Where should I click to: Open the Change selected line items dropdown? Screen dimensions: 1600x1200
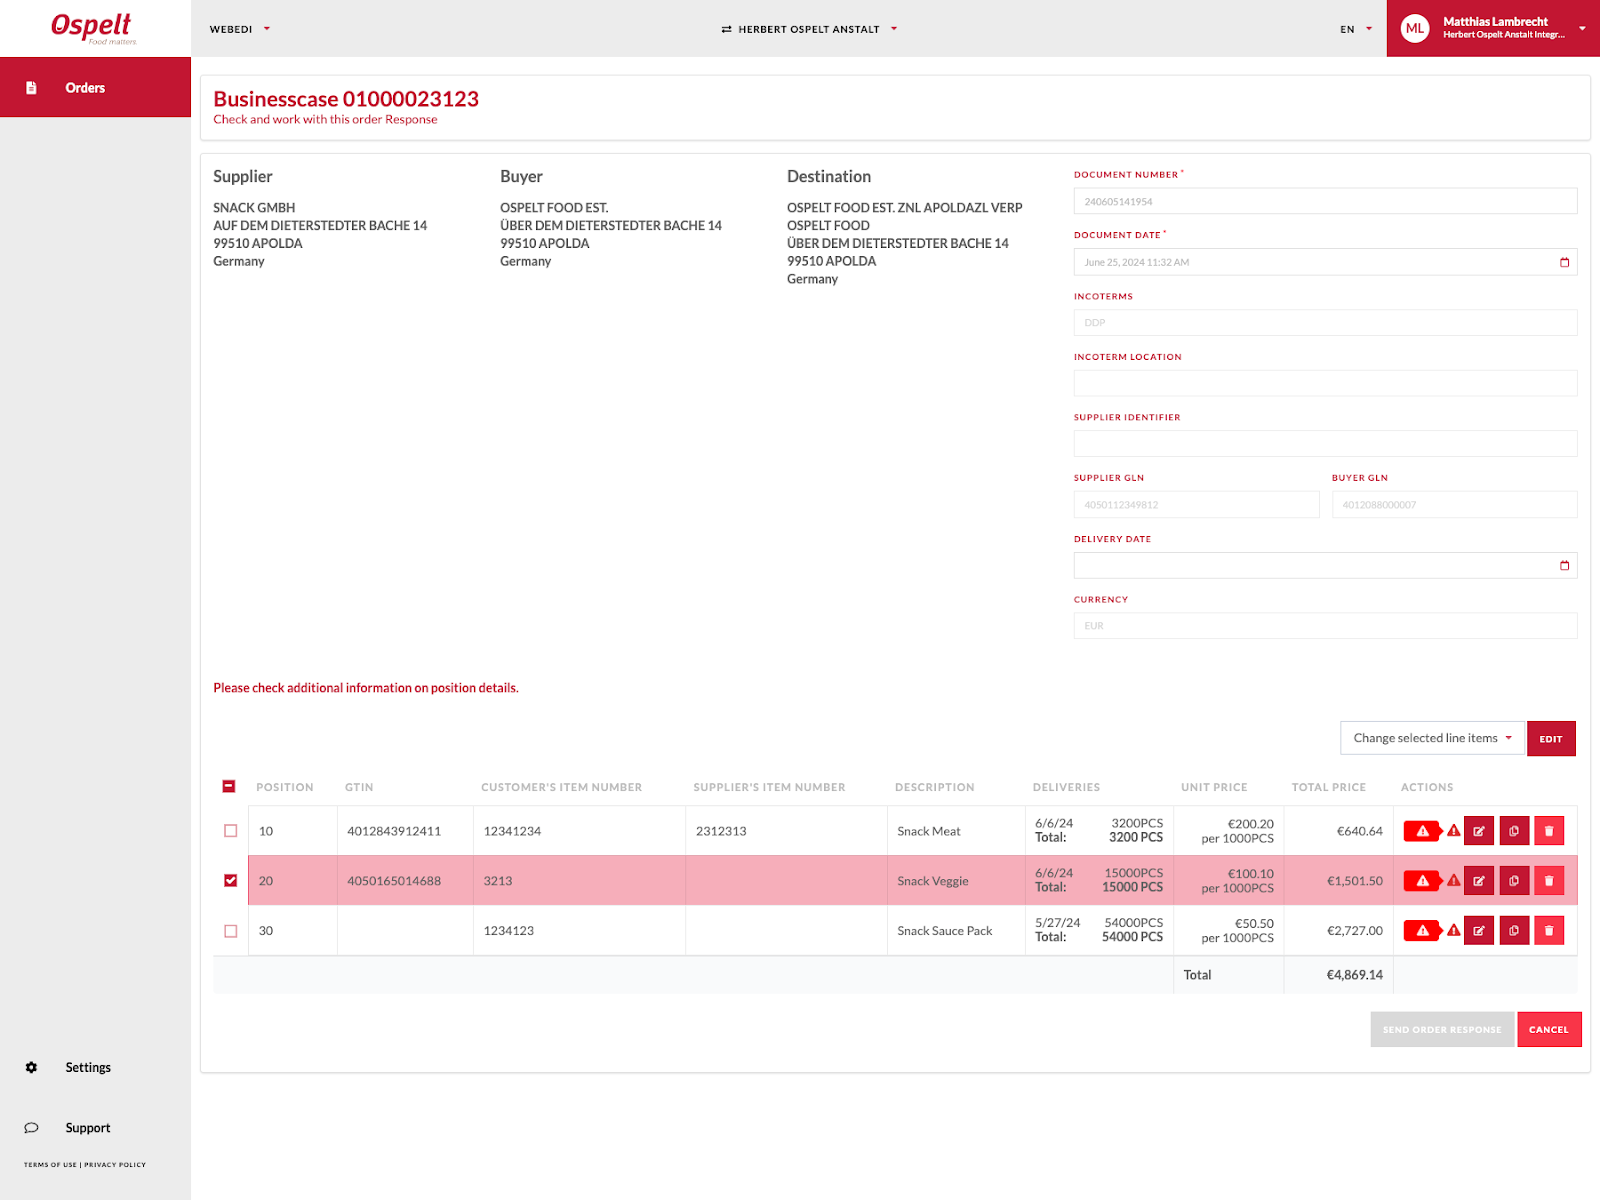pyautogui.click(x=1431, y=738)
